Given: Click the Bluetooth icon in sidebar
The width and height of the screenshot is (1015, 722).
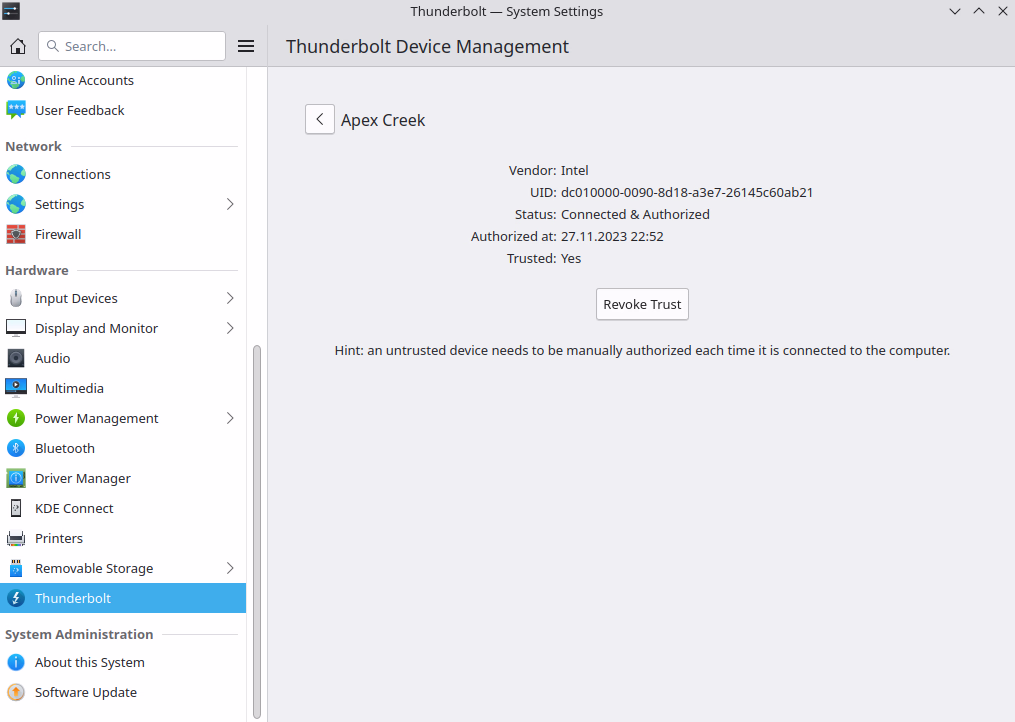Looking at the screenshot, I should [16, 448].
